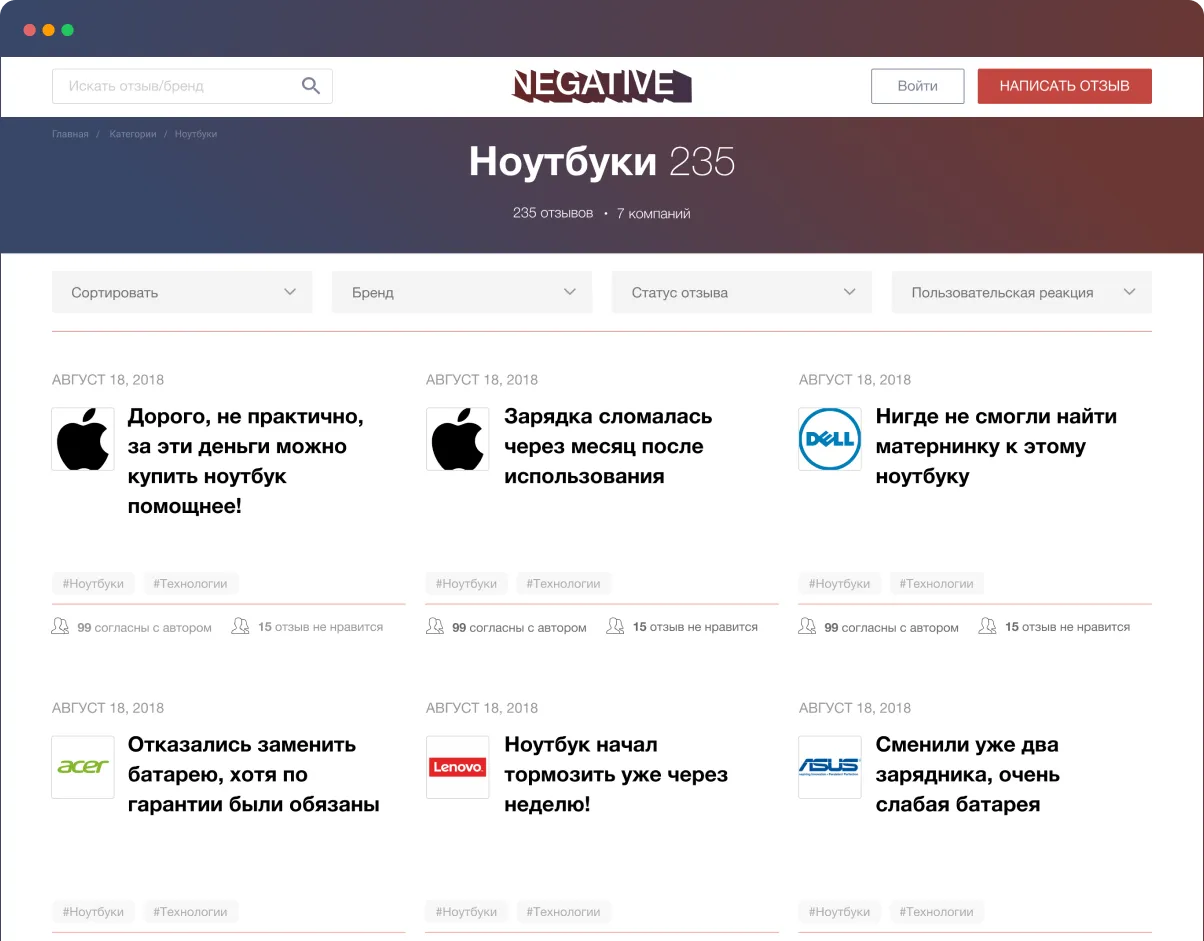Screen dimensions: 1204x941
Task: Click the search magnifier icon
Action: point(311,86)
